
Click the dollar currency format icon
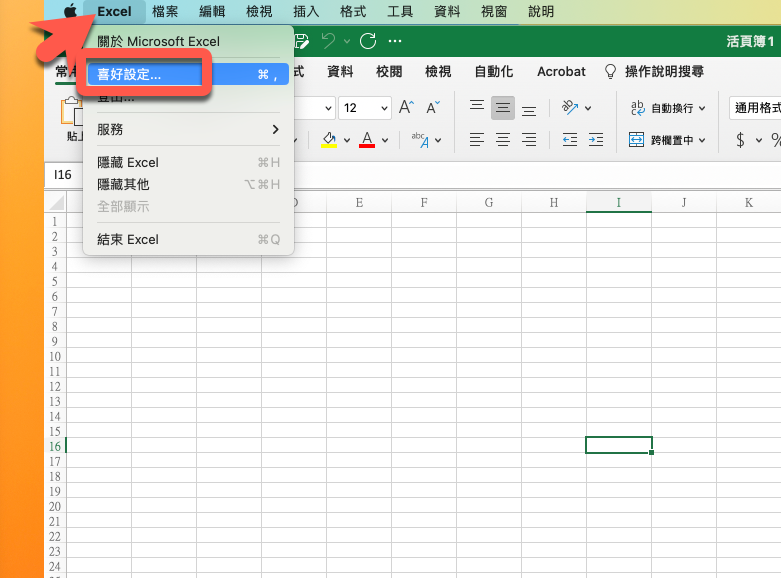[741, 140]
